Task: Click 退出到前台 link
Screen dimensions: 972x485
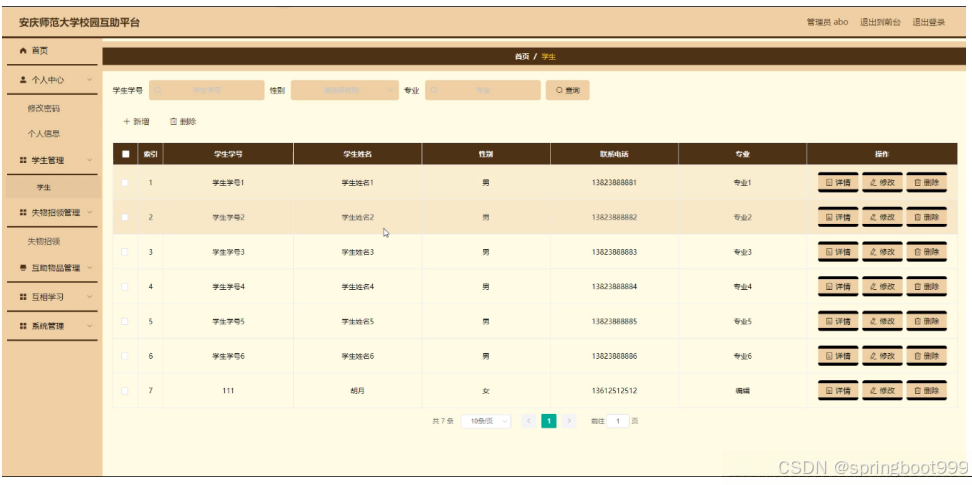Action: [880, 22]
